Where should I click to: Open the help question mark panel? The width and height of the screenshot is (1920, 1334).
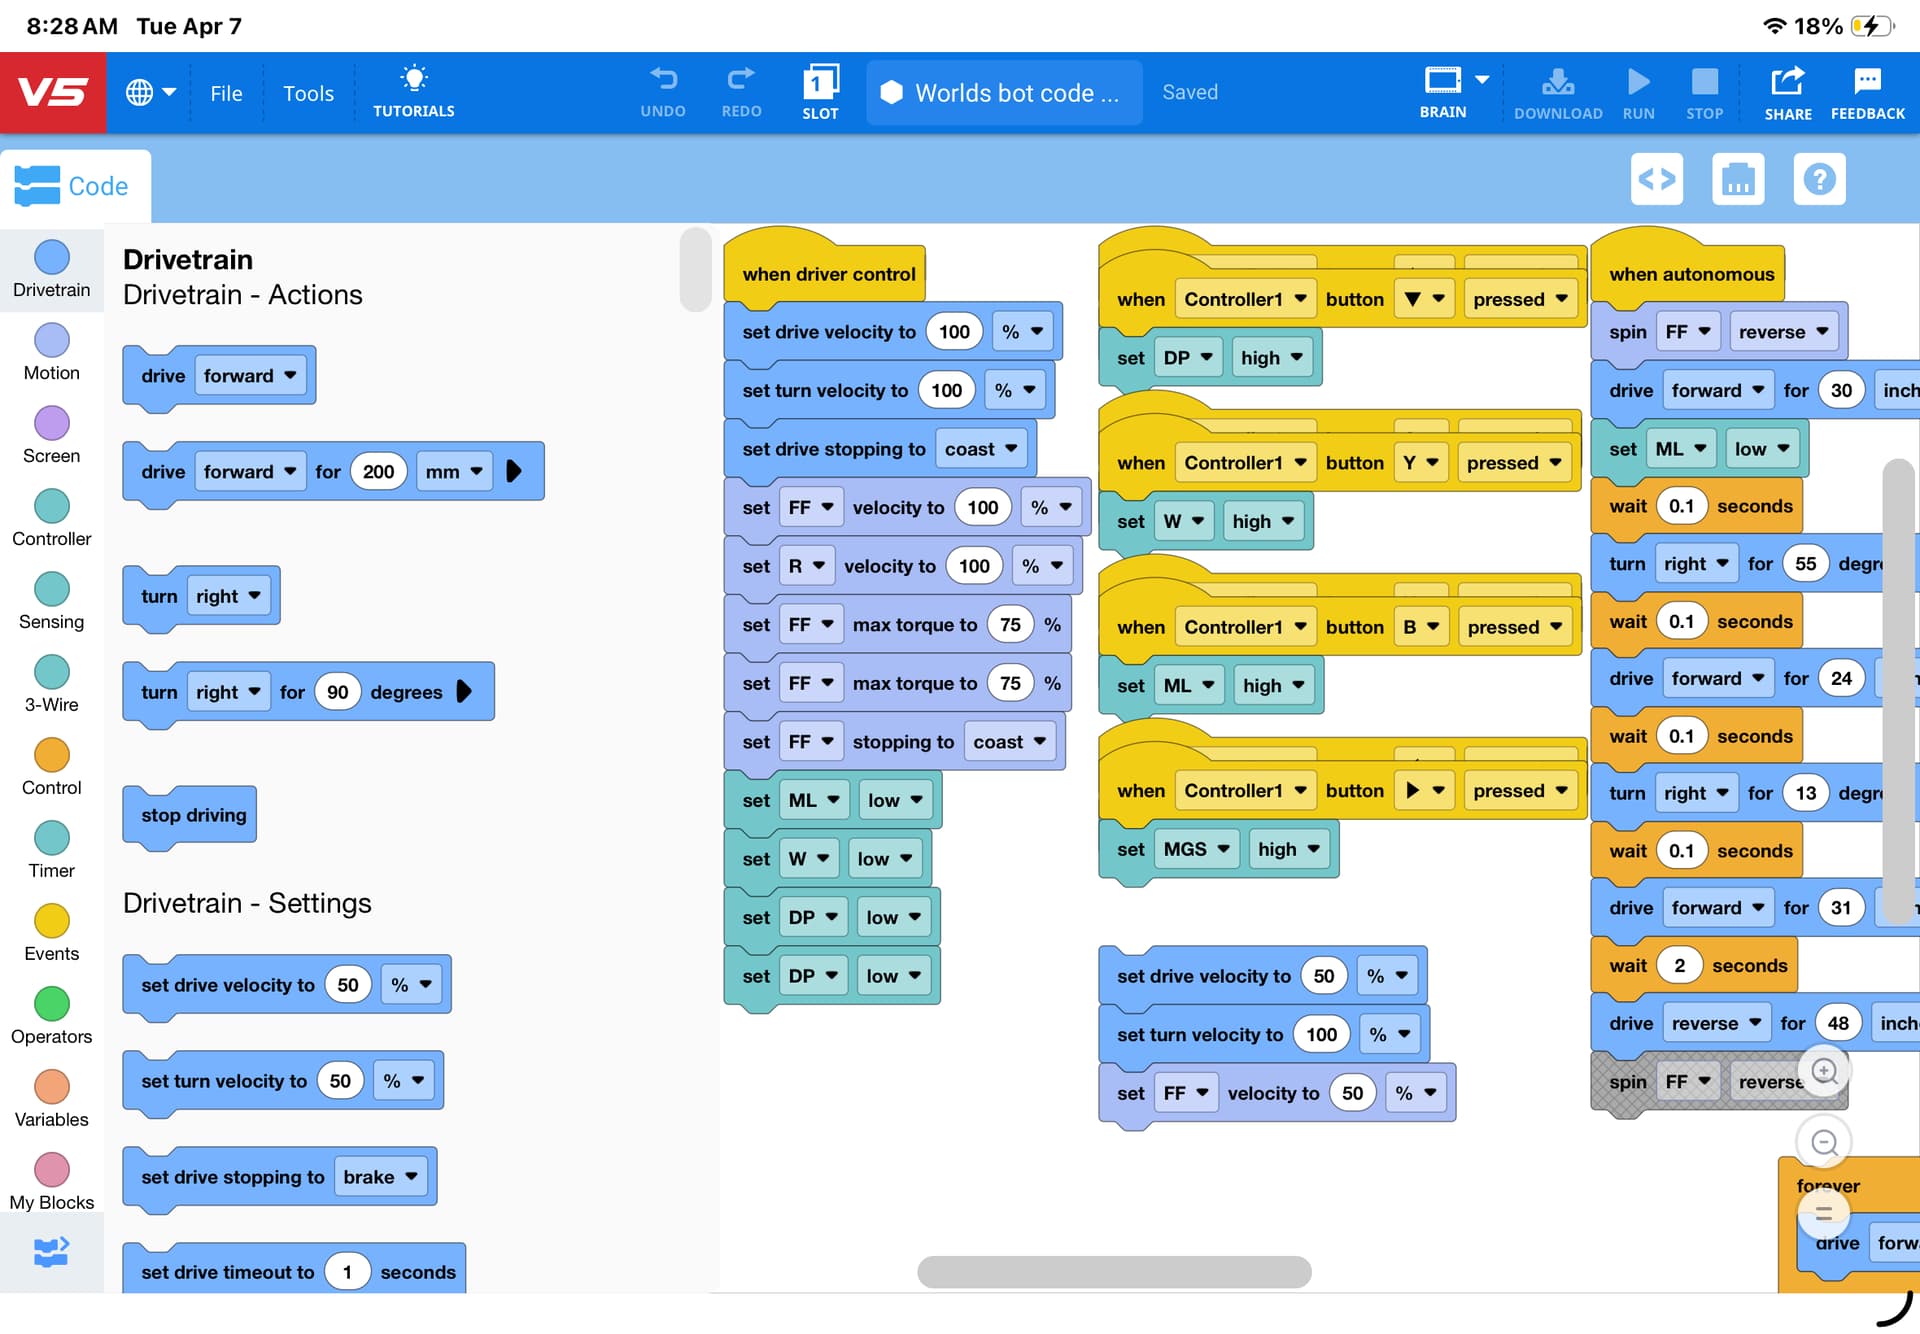coord(1819,179)
